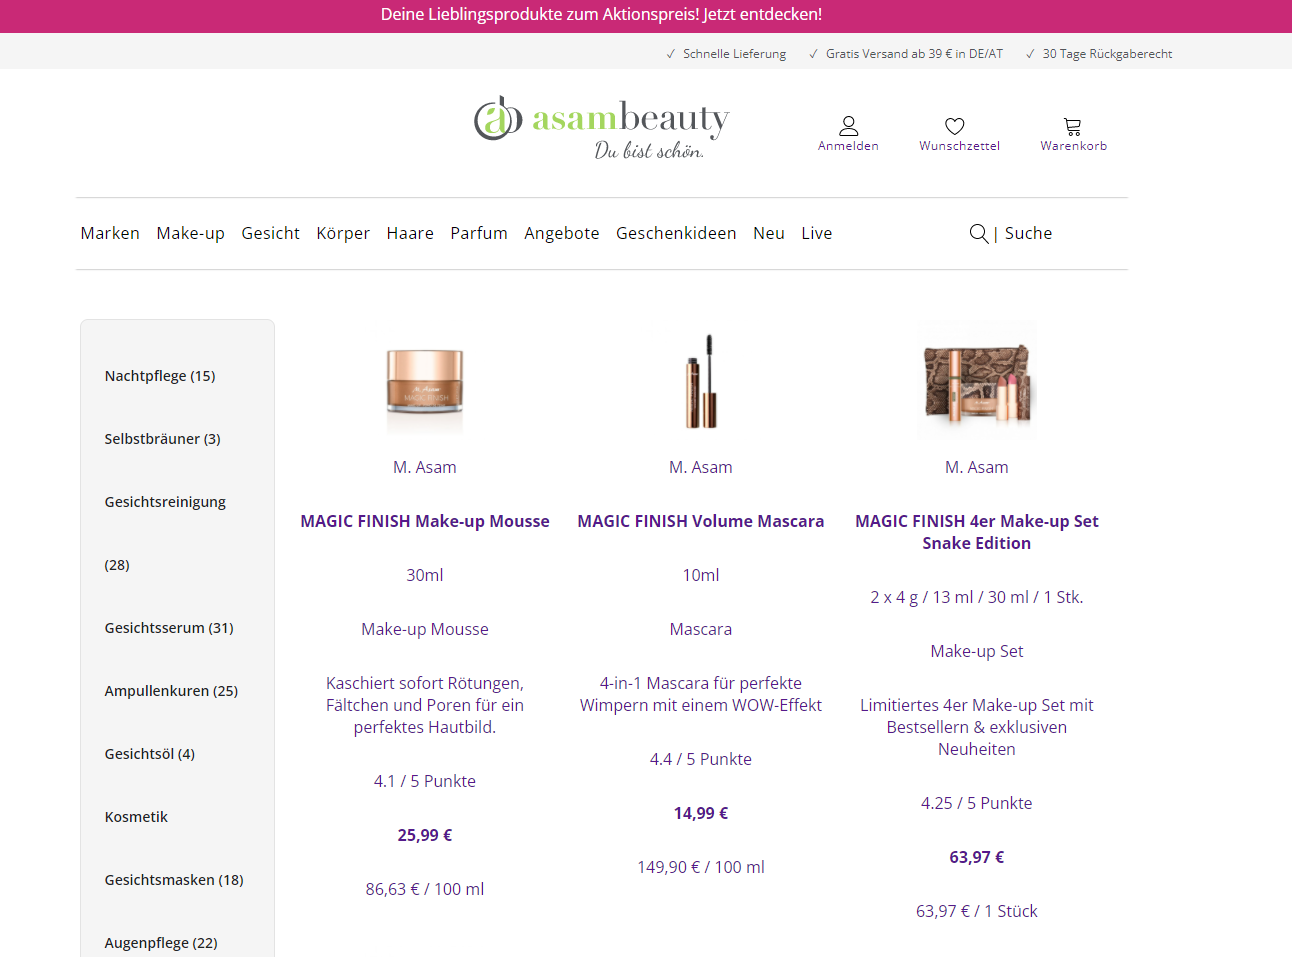
Task: Select Nachtpflege in the sidebar
Action: (x=157, y=376)
